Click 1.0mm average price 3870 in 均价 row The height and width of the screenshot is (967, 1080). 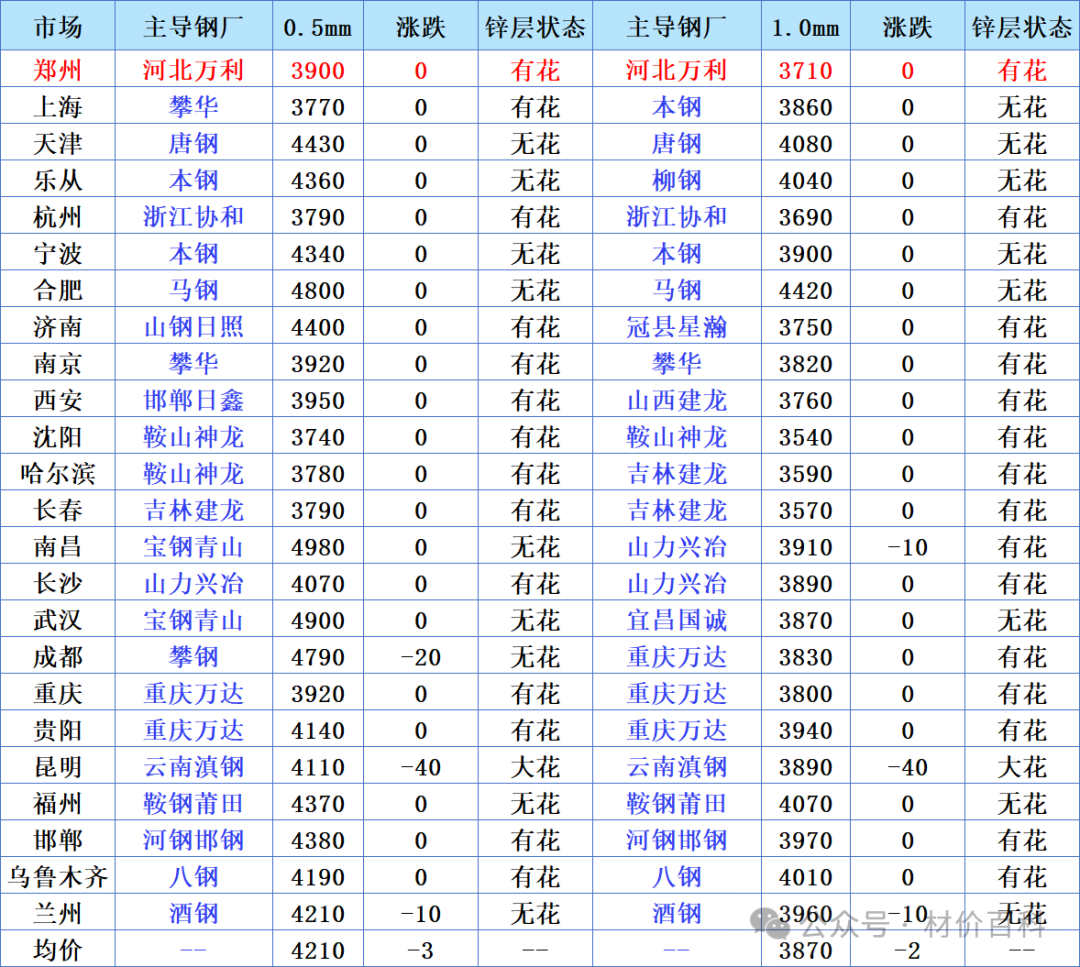pos(806,950)
